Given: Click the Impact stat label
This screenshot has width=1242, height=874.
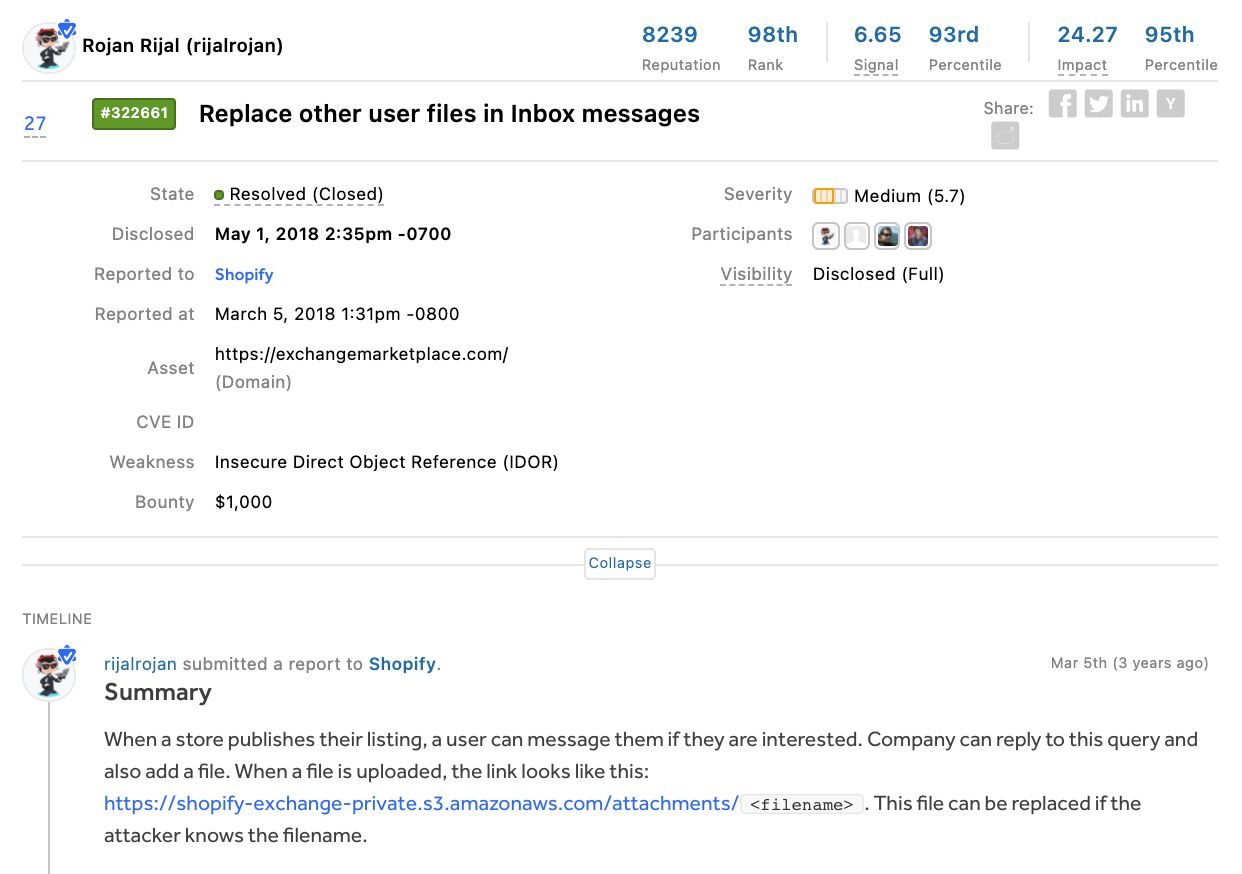Looking at the screenshot, I should pyautogui.click(x=1082, y=65).
